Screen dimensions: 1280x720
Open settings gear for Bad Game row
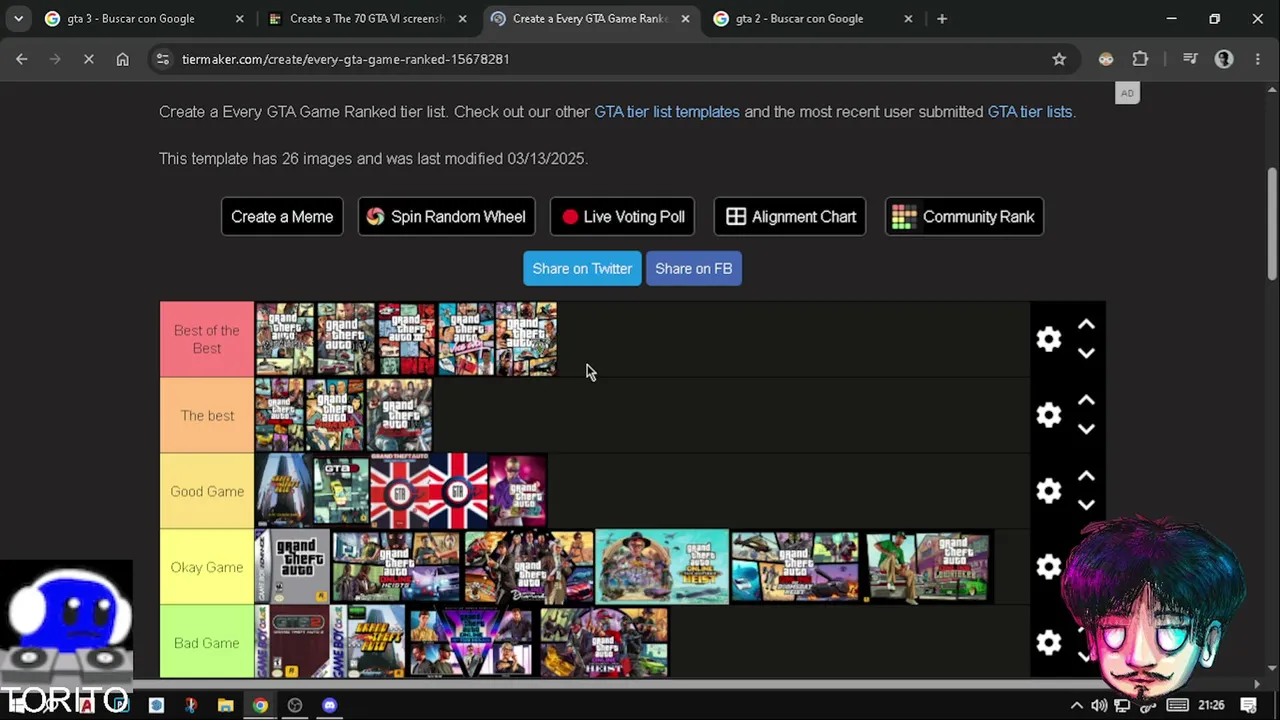(x=1048, y=642)
